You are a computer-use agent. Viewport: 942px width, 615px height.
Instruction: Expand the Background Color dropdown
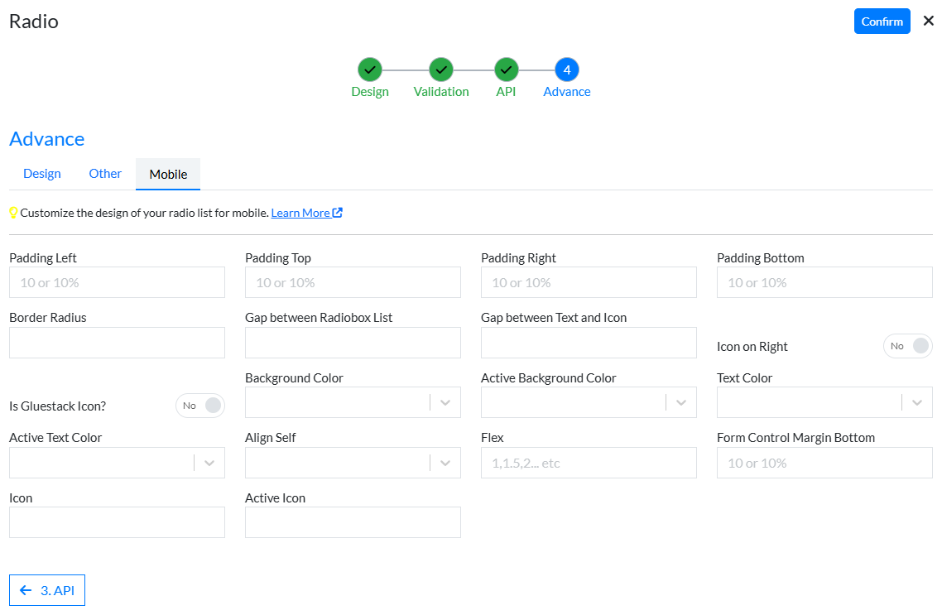tap(445, 402)
